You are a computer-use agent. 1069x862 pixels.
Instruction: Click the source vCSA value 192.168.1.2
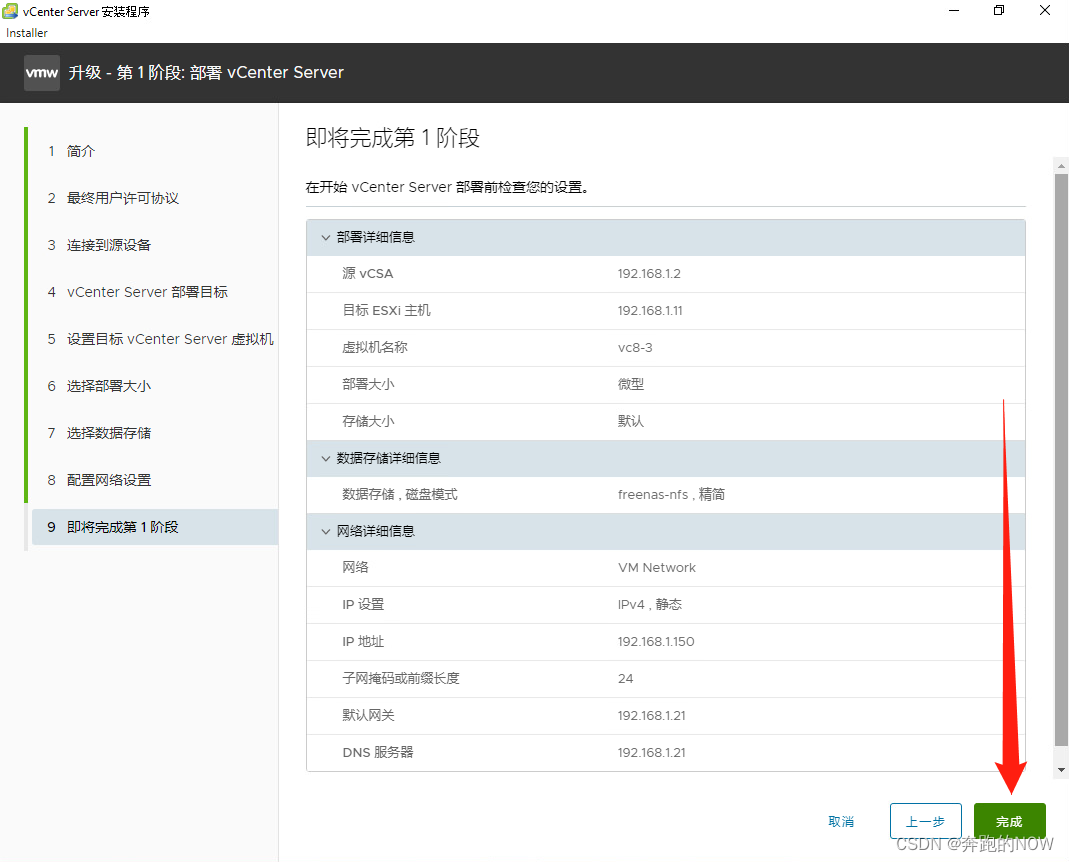tap(649, 274)
